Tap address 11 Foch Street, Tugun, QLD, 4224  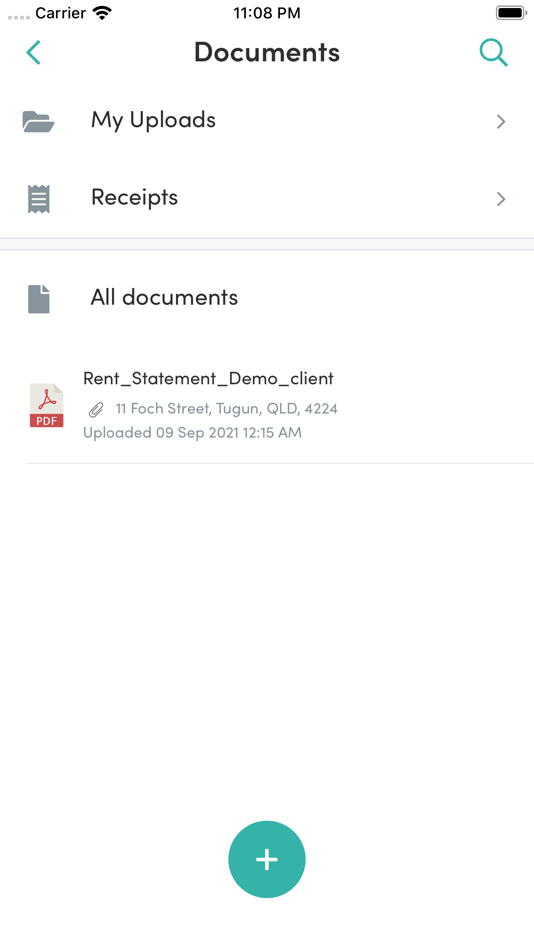227,409
